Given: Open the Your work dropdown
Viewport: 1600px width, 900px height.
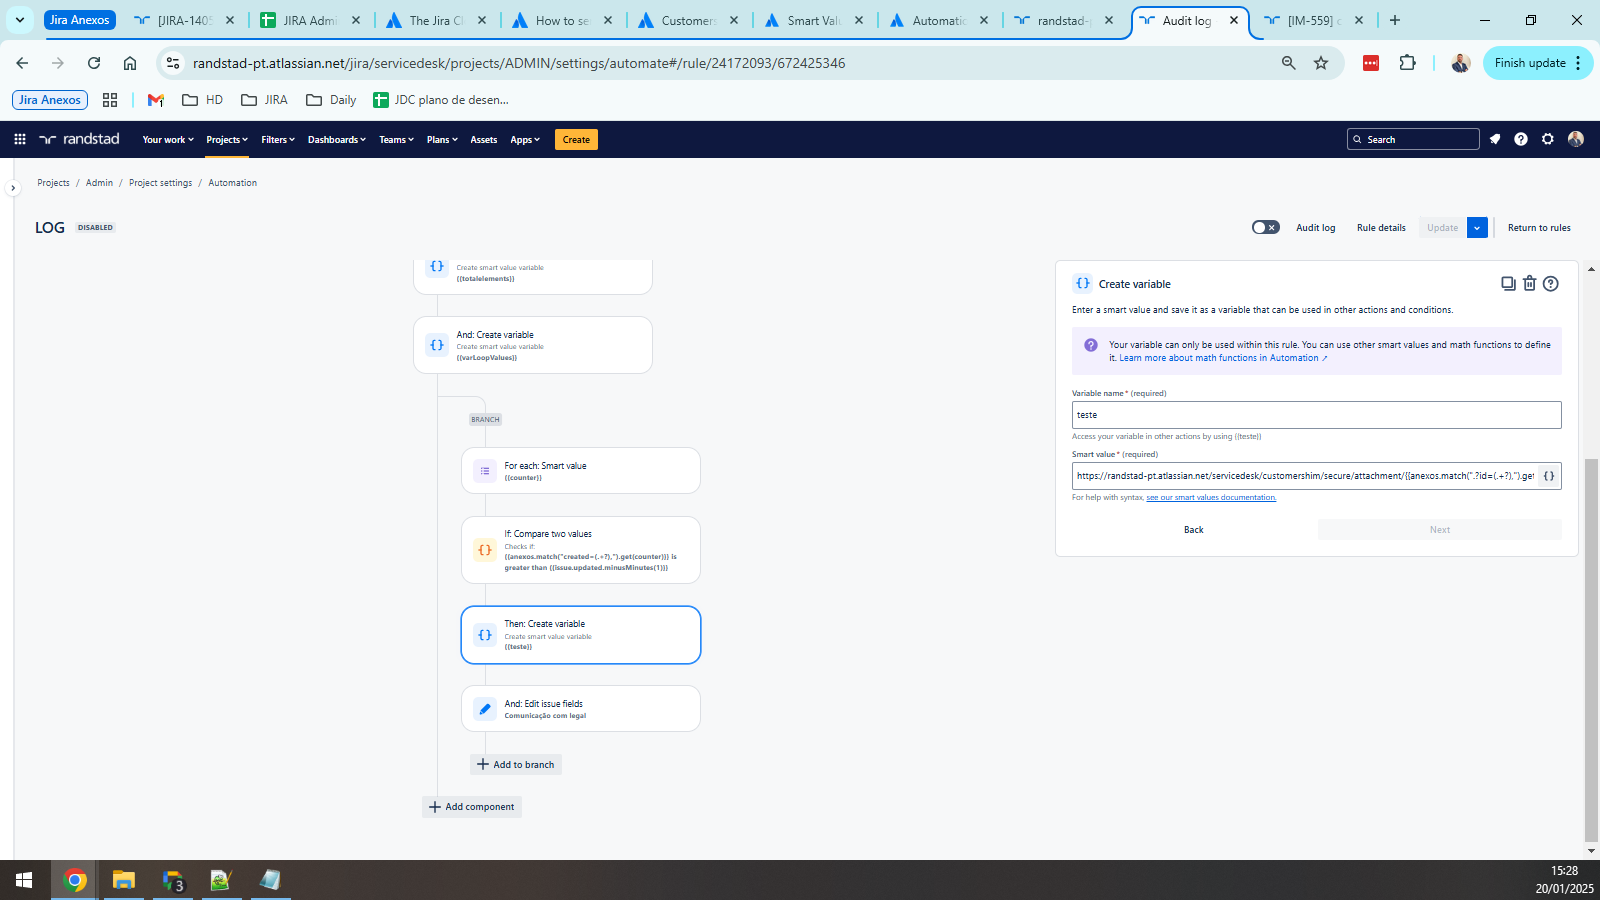Looking at the screenshot, I should [x=168, y=140].
